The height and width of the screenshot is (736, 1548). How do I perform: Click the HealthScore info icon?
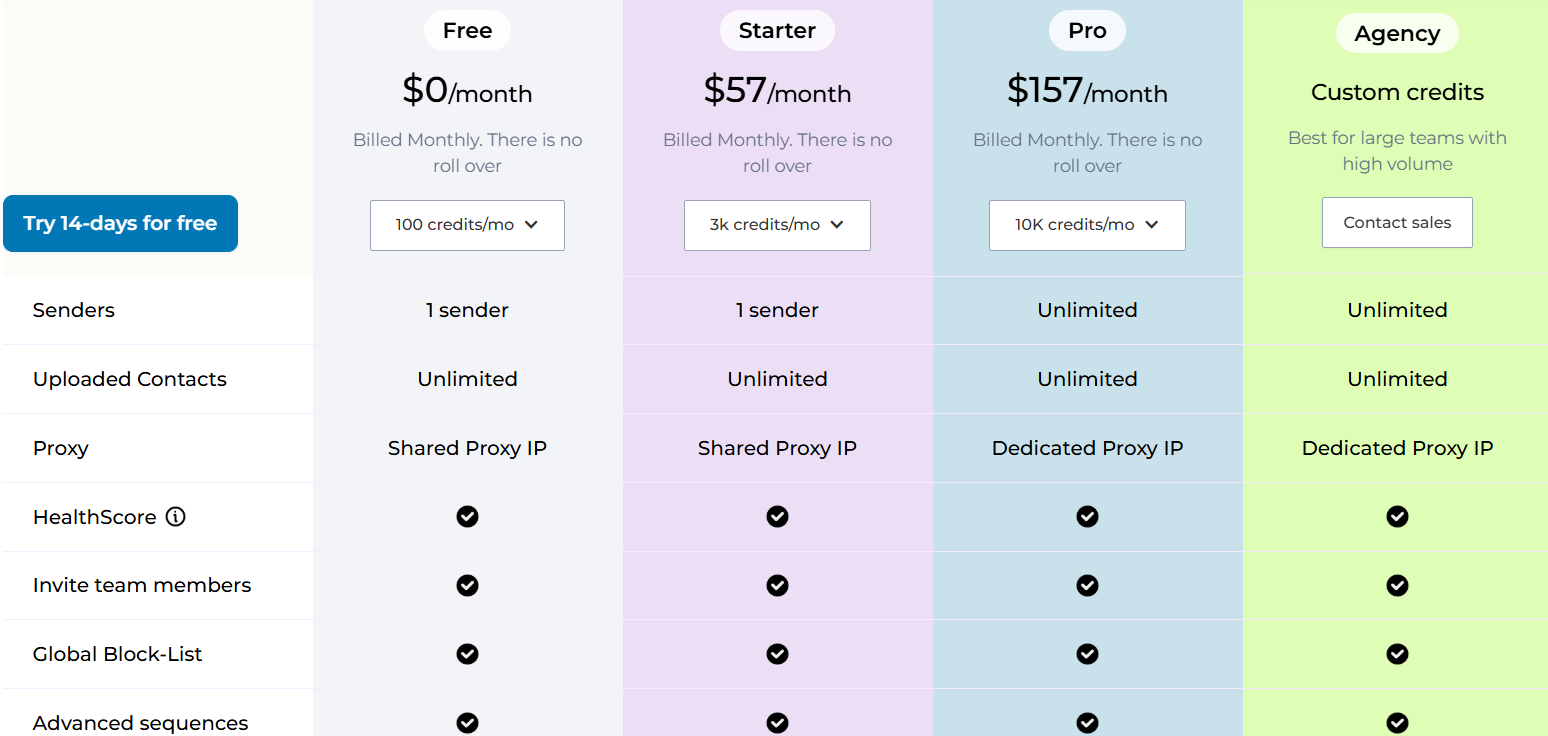(x=176, y=517)
